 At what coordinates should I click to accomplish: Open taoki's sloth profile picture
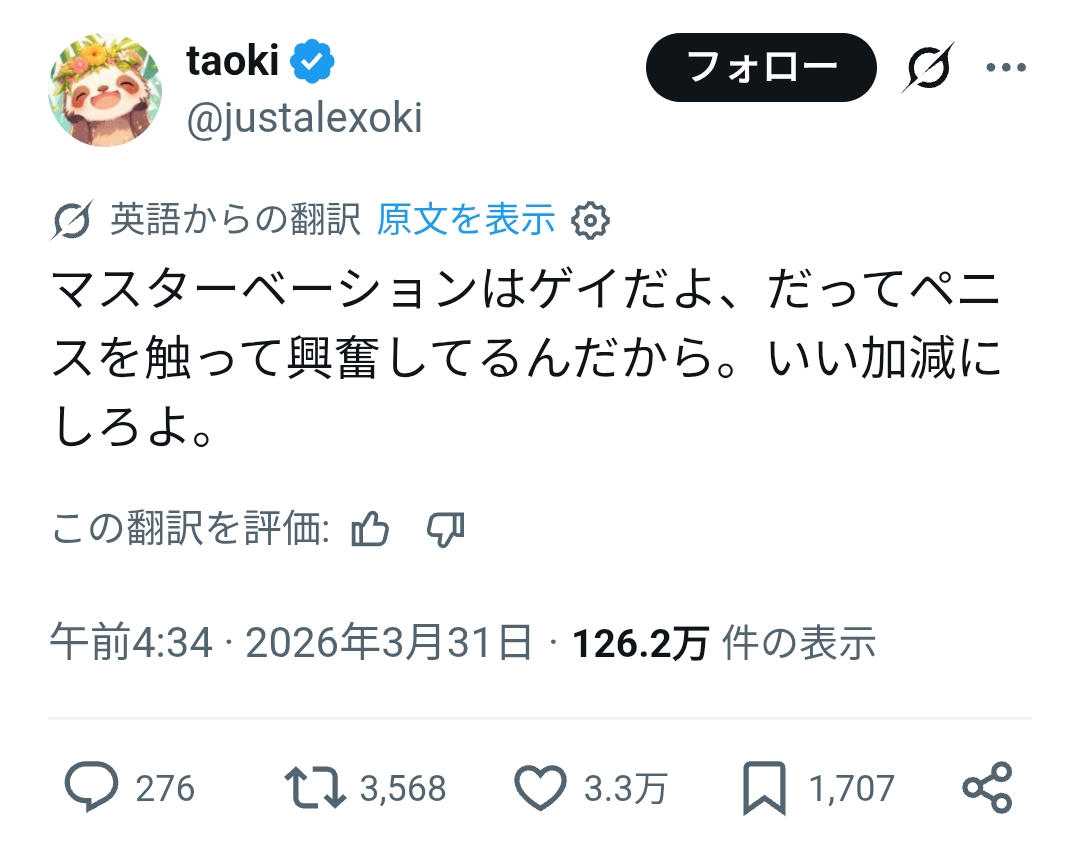coord(104,91)
